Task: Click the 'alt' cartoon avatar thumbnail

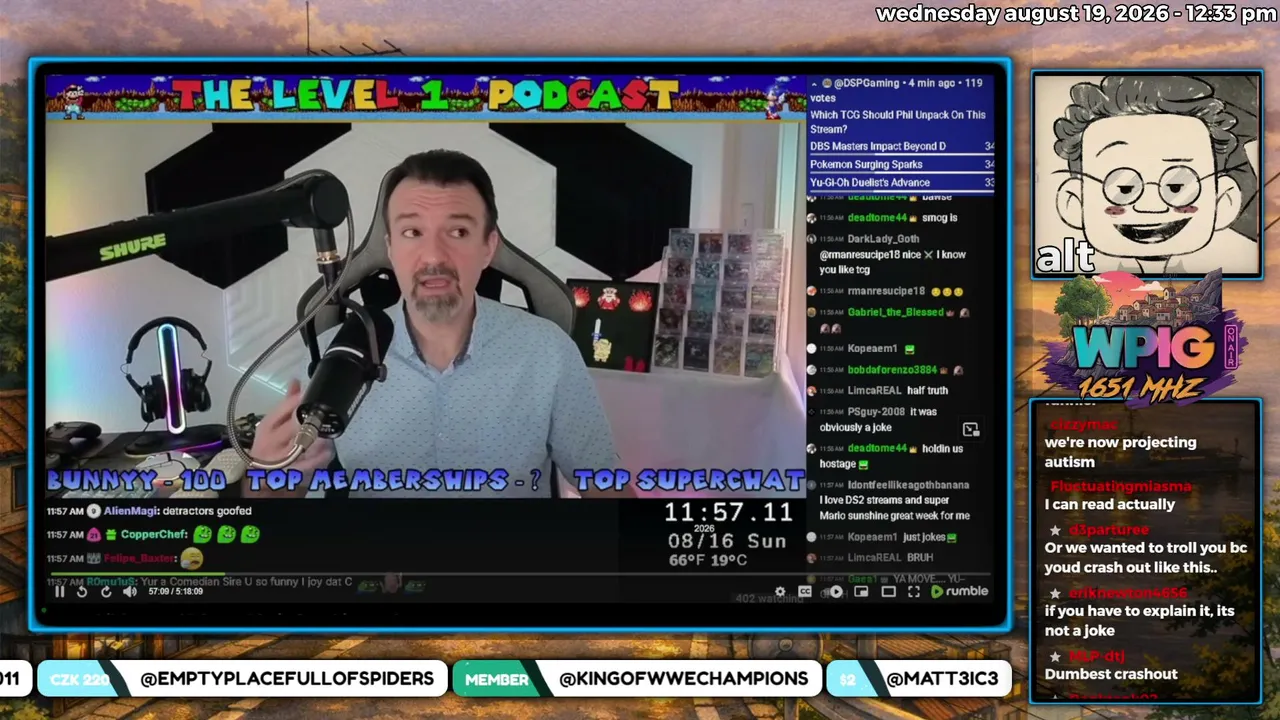Action: (x=1146, y=174)
